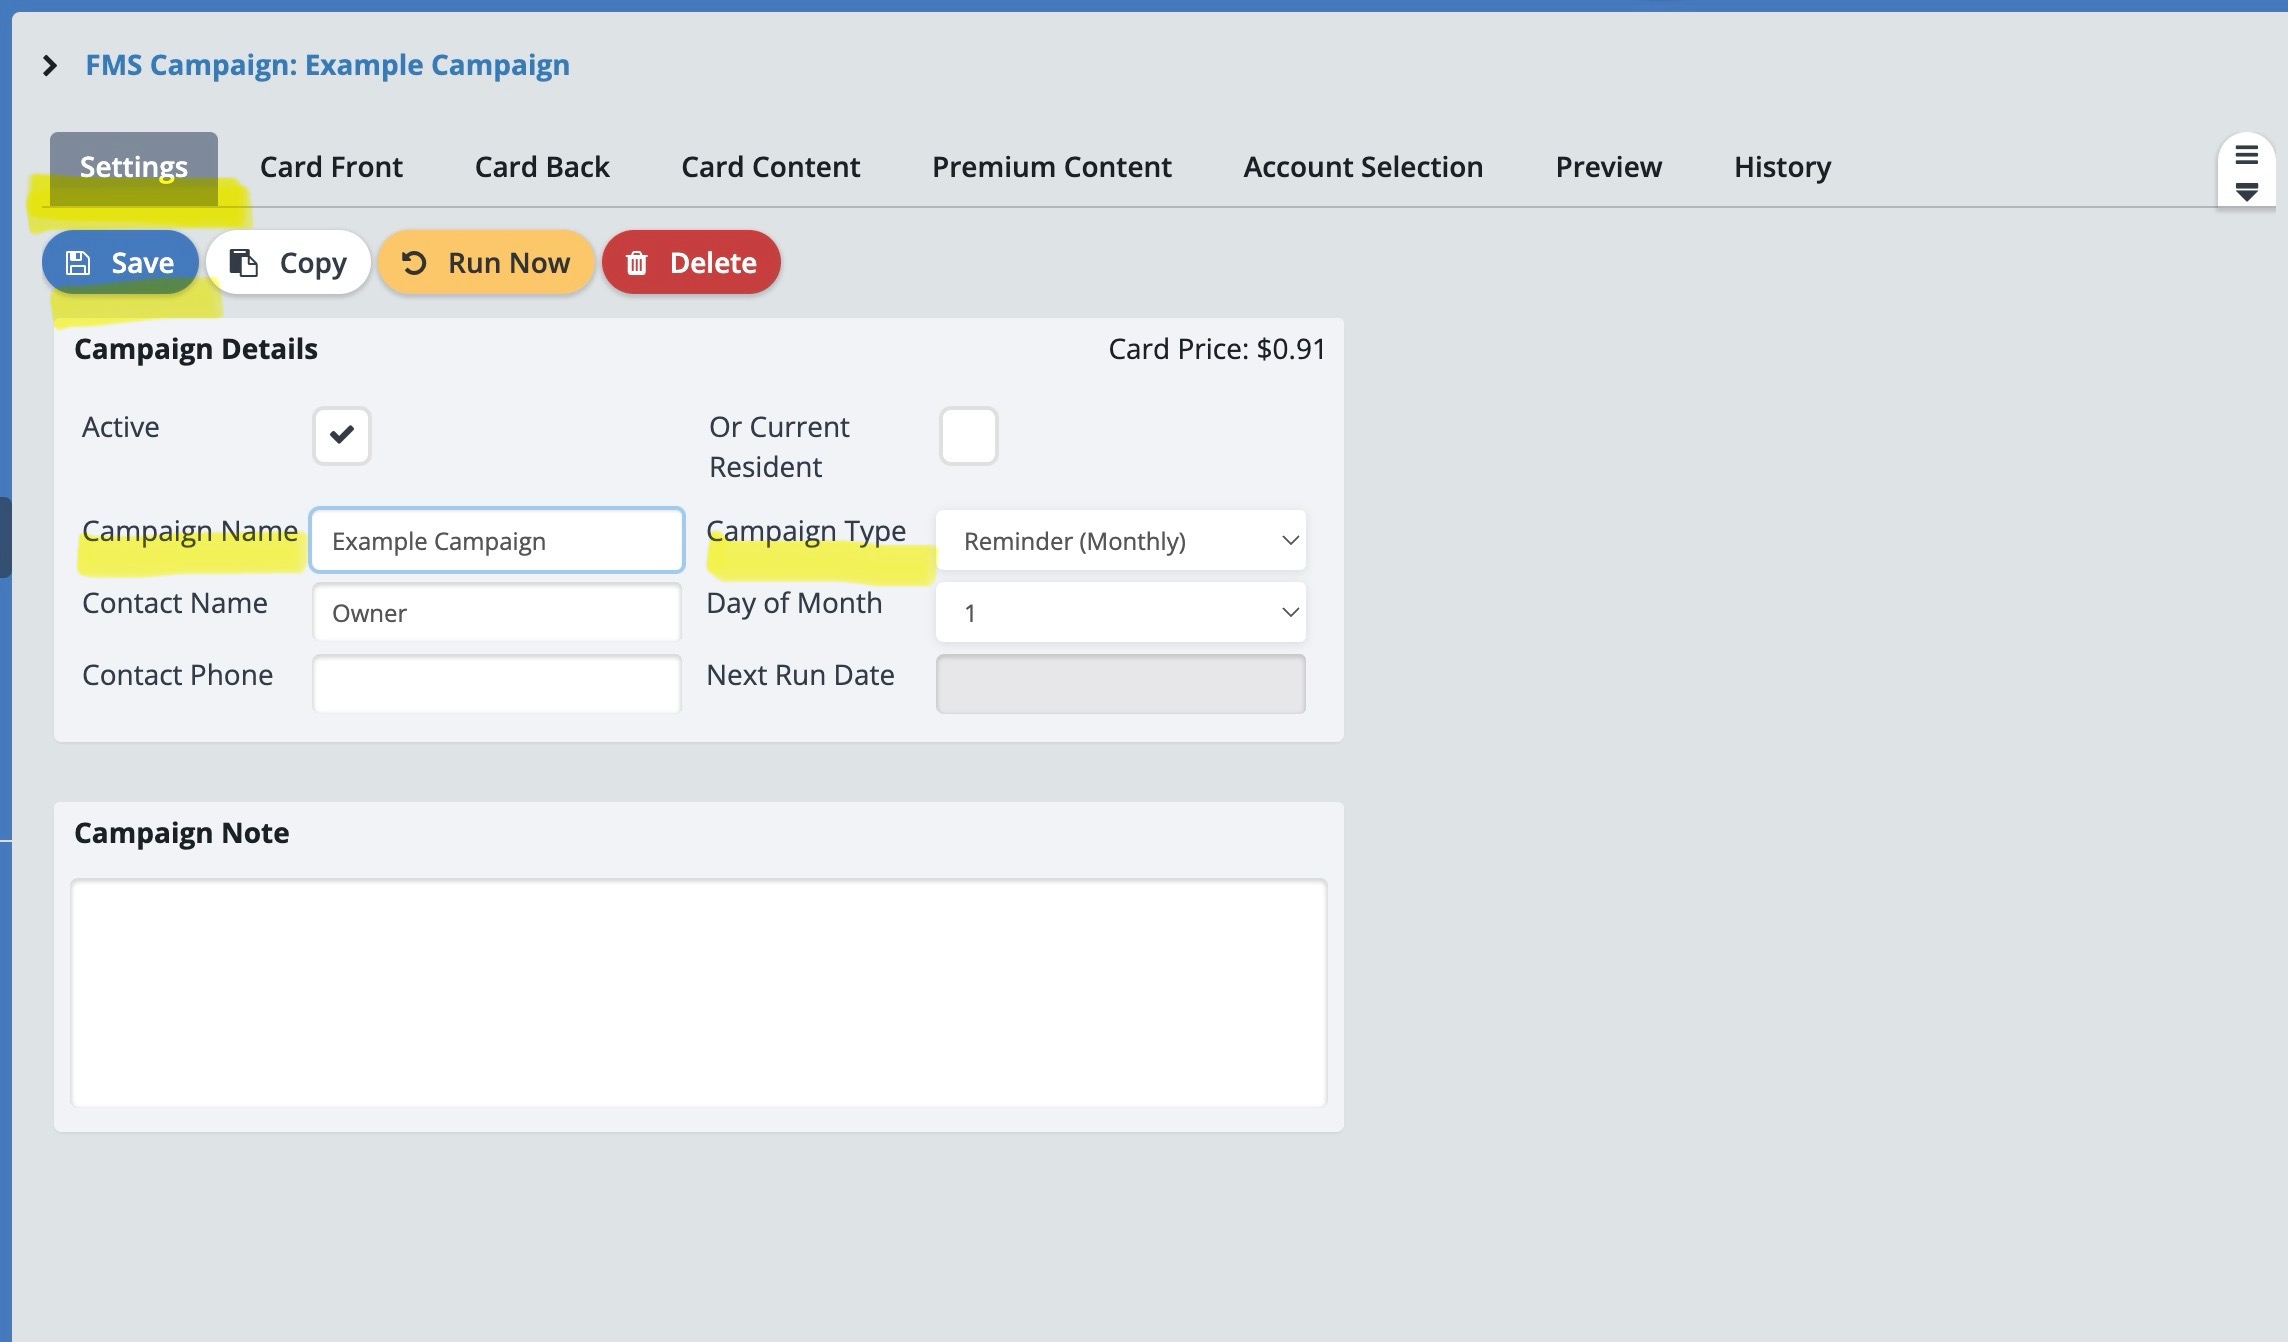Focus the Contact Phone input field
The width and height of the screenshot is (2288, 1342).
coord(497,684)
